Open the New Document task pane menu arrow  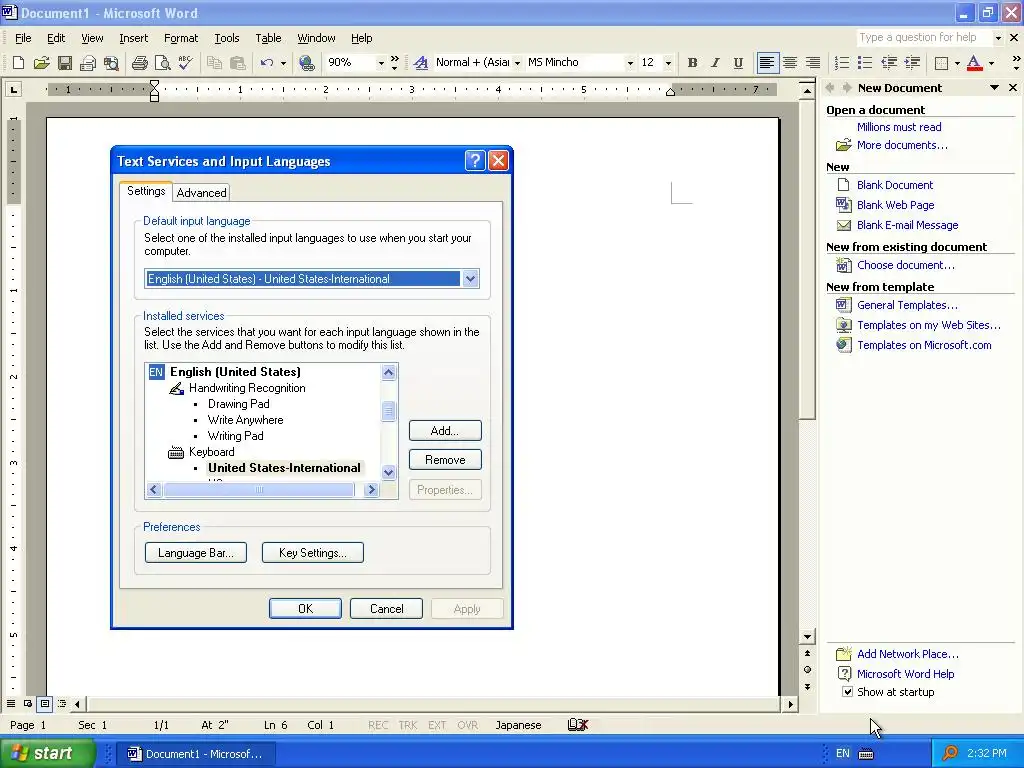pos(994,88)
